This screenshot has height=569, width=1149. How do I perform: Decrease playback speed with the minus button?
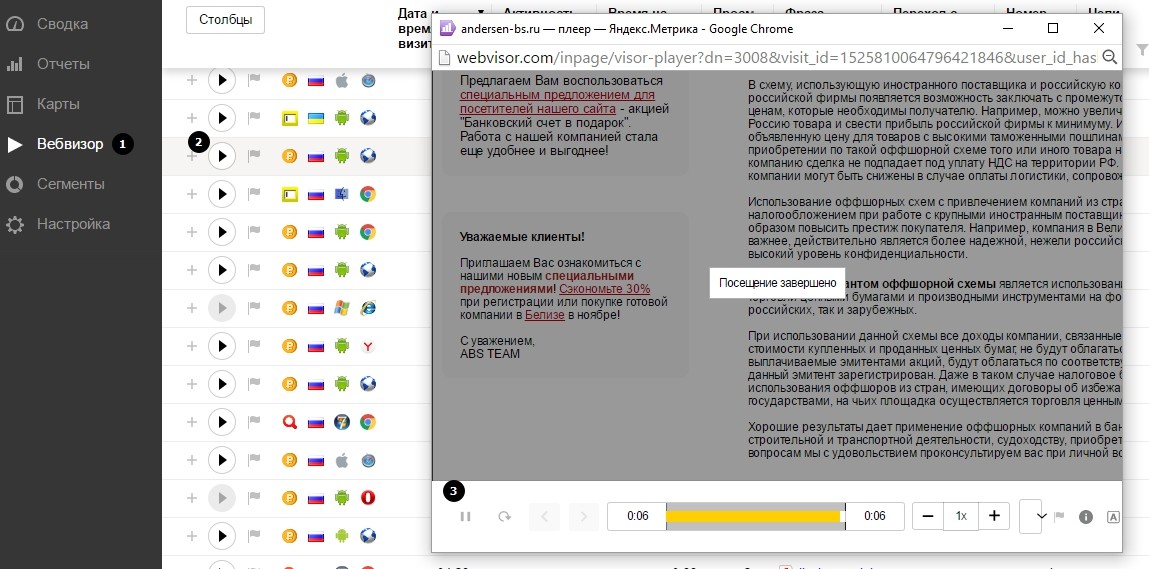click(x=928, y=516)
